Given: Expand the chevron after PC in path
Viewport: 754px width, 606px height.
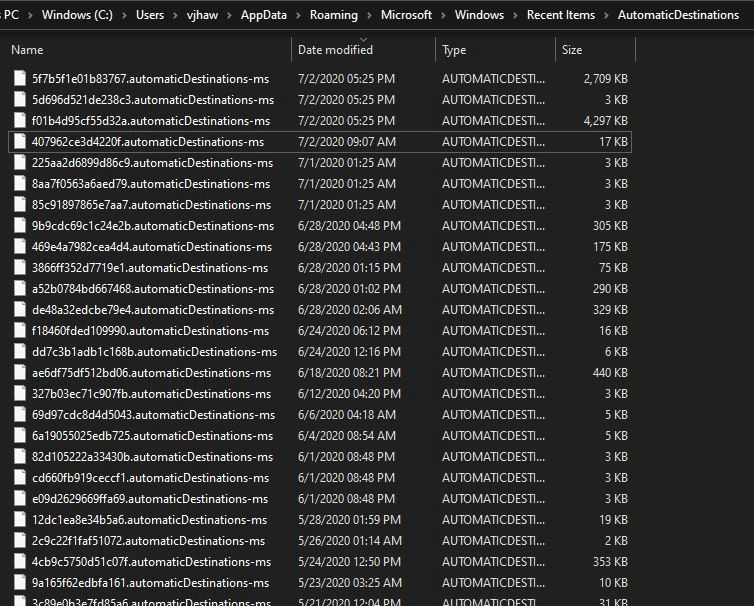Looking at the screenshot, I should point(30,15).
